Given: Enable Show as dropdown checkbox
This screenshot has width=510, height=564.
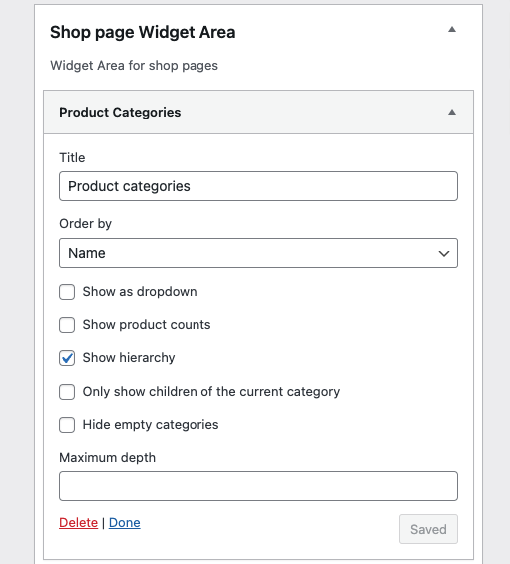Looking at the screenshot, I should pyautogui.click(x=67, y=292).
